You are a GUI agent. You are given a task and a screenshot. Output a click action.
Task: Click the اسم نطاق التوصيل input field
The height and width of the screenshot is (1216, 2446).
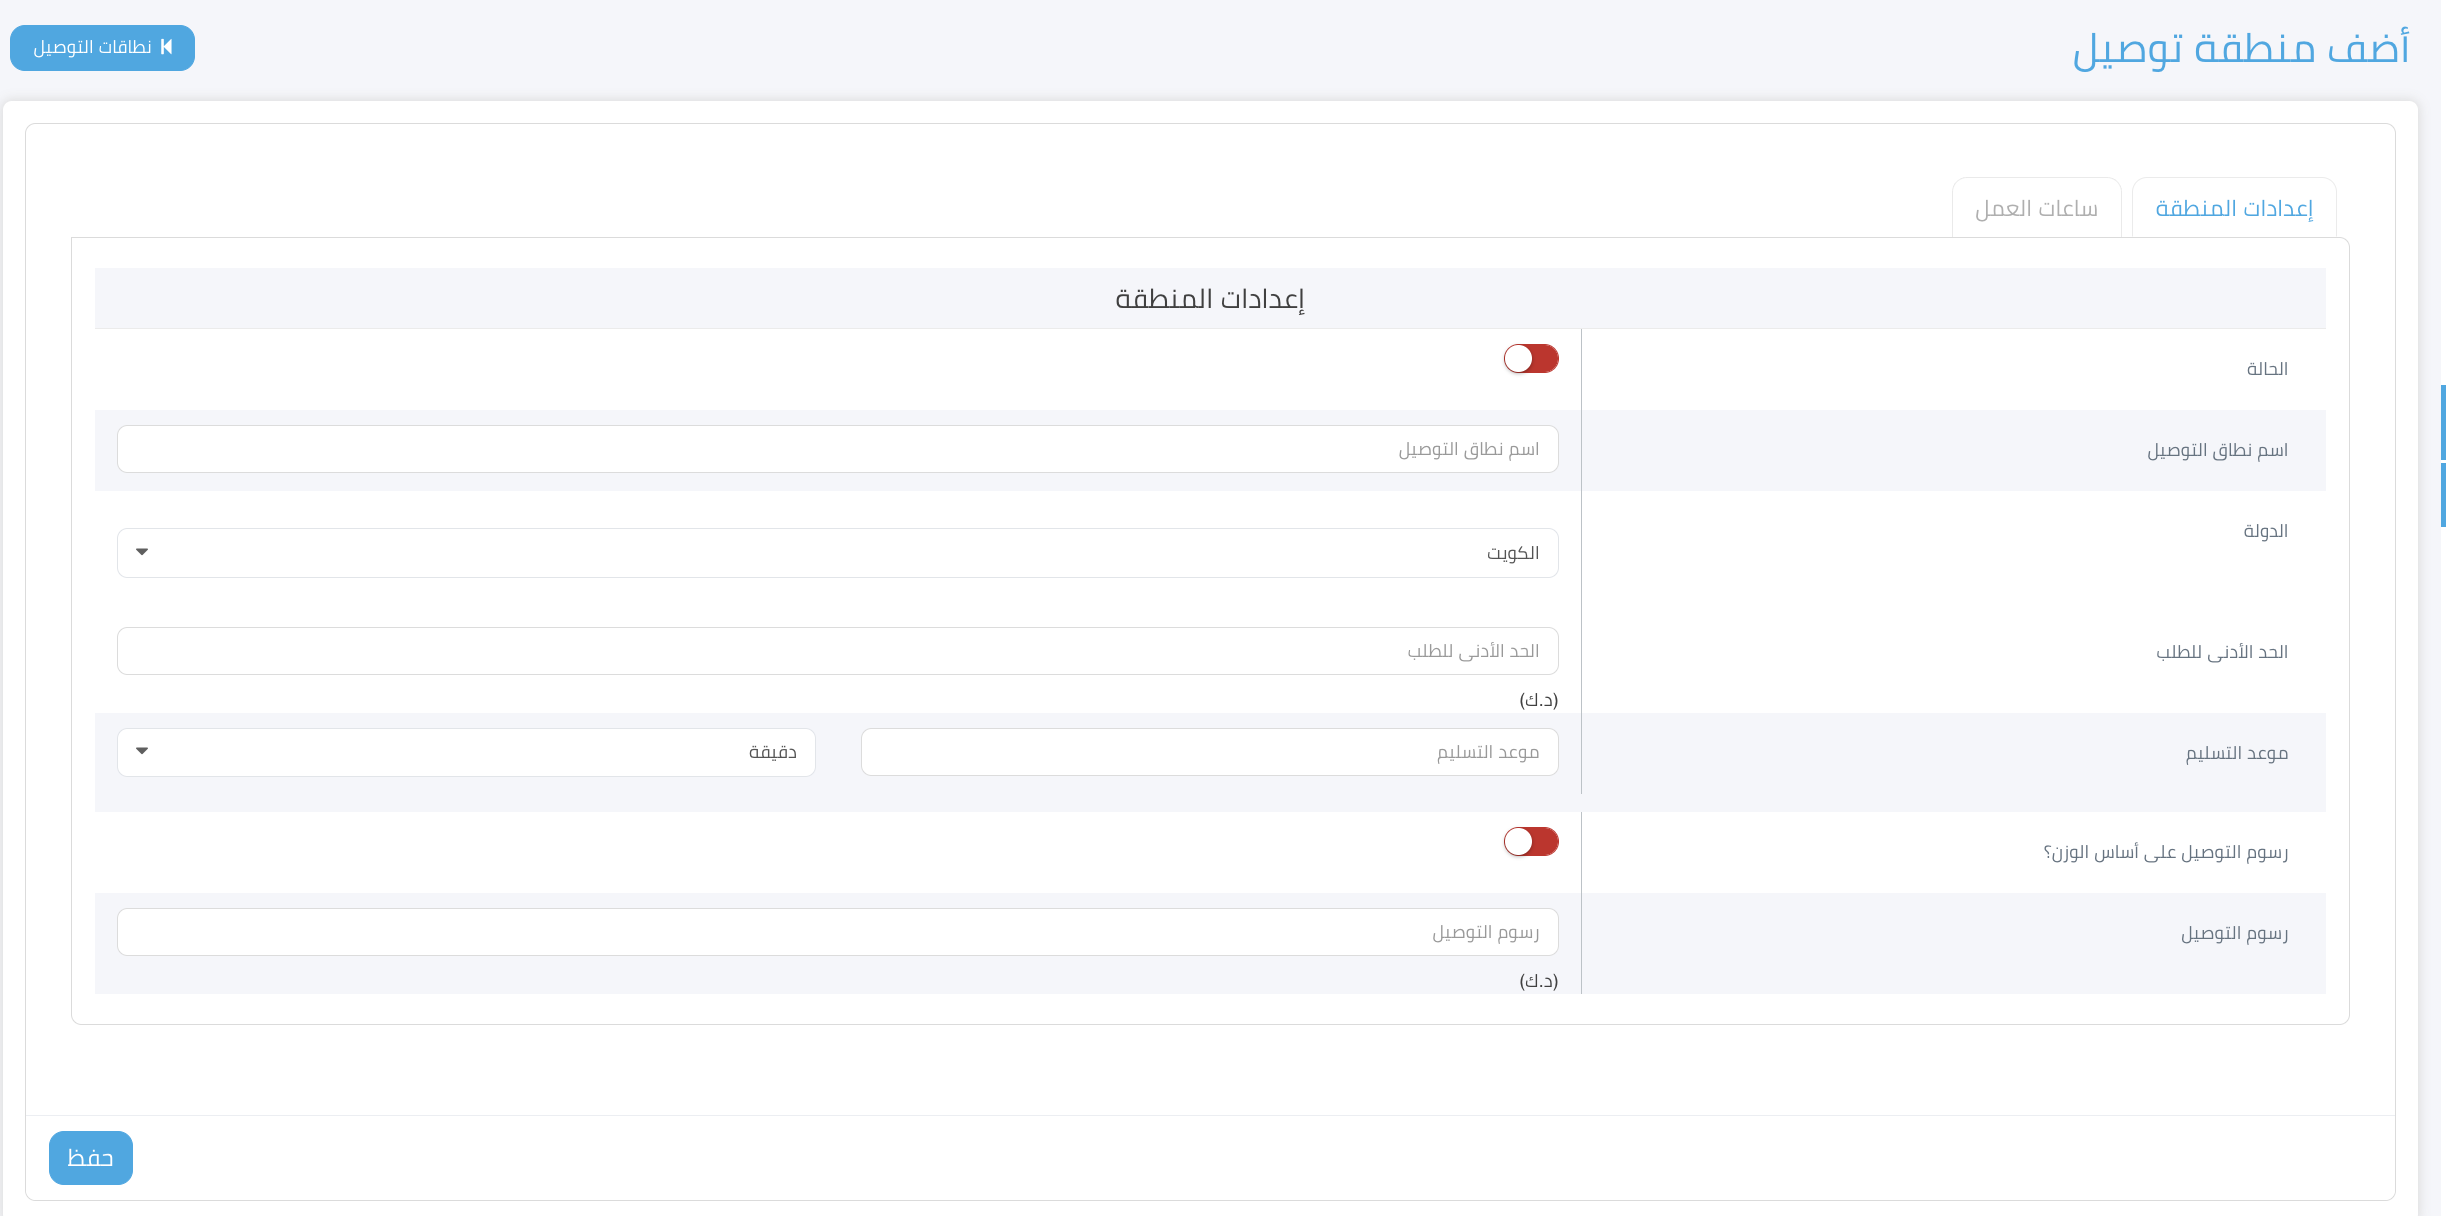[x=837, y=449]
